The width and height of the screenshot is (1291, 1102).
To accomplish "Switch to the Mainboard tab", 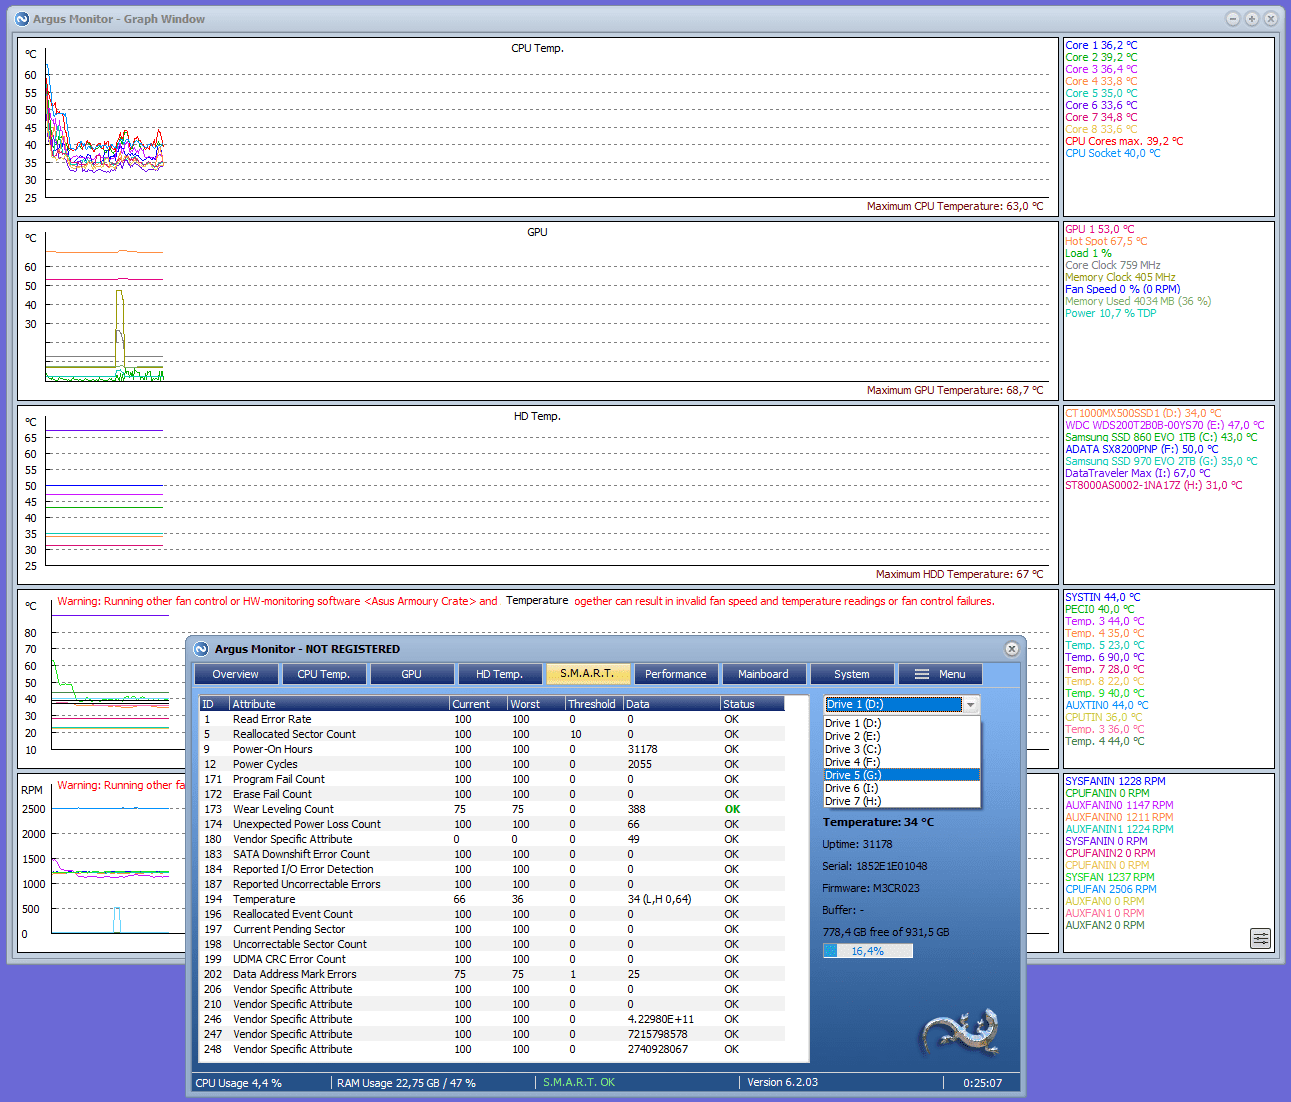I will [764, 674].
